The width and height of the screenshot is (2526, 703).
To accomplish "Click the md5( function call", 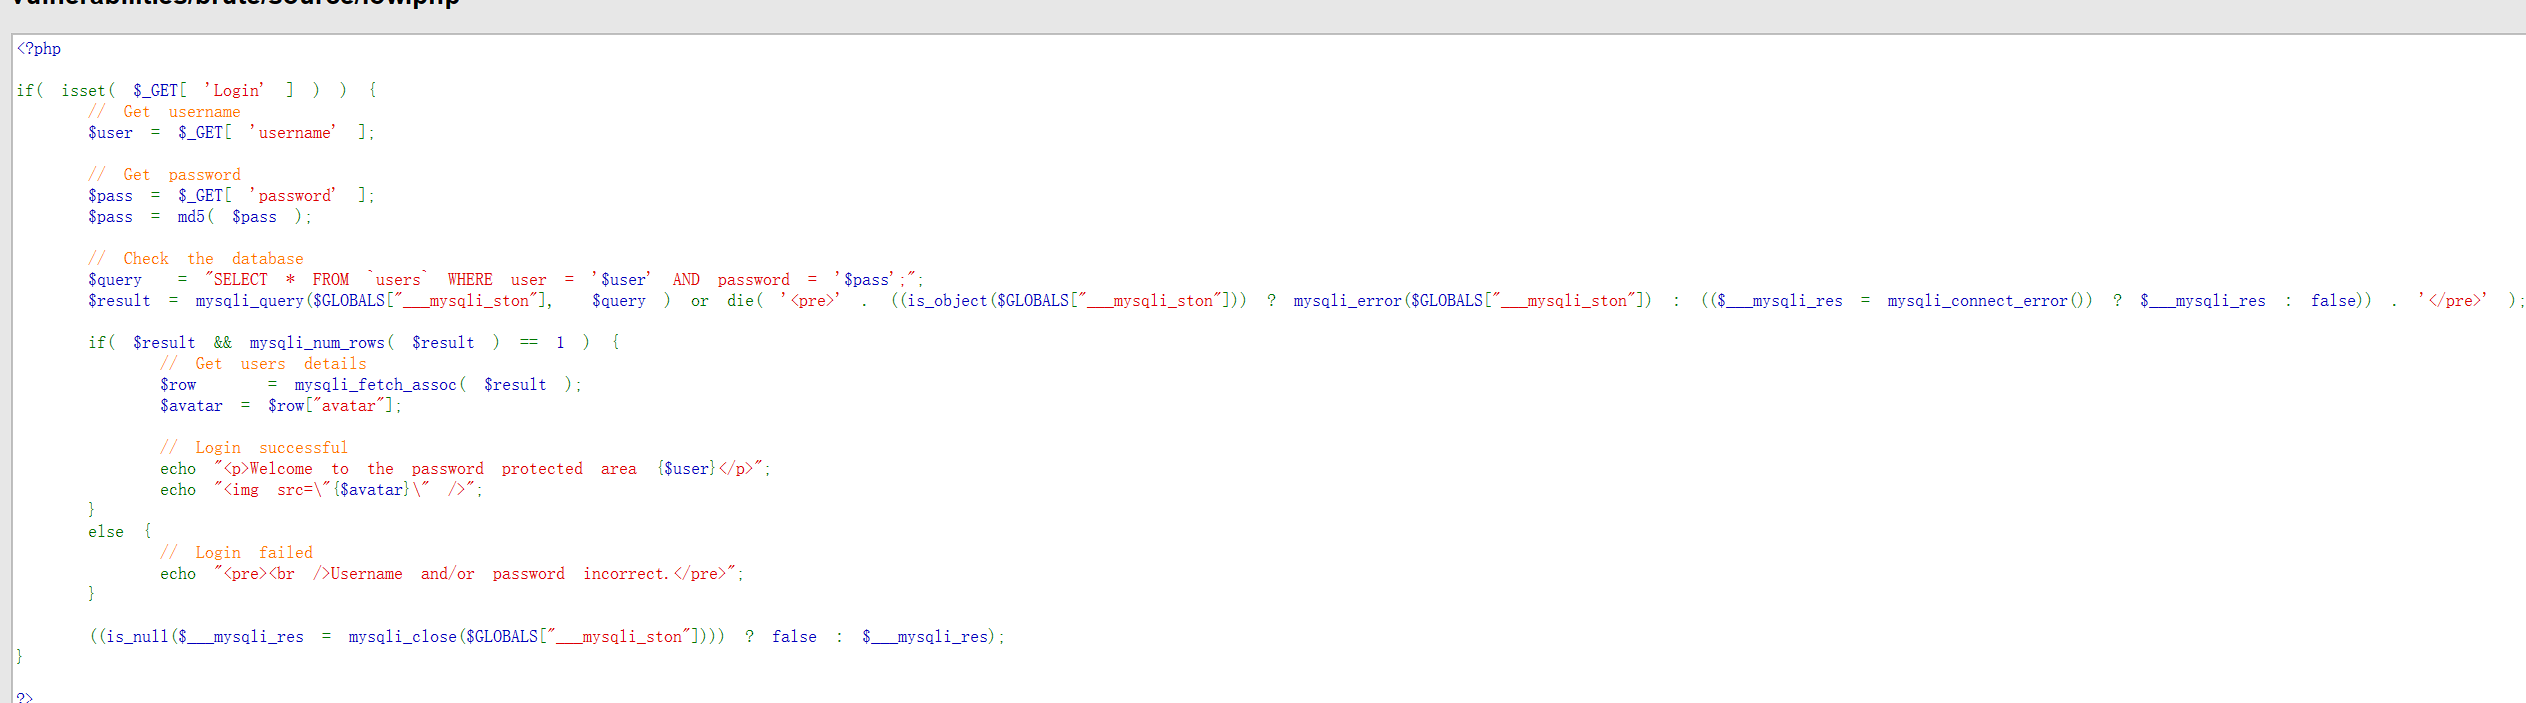I will point(195,217).
